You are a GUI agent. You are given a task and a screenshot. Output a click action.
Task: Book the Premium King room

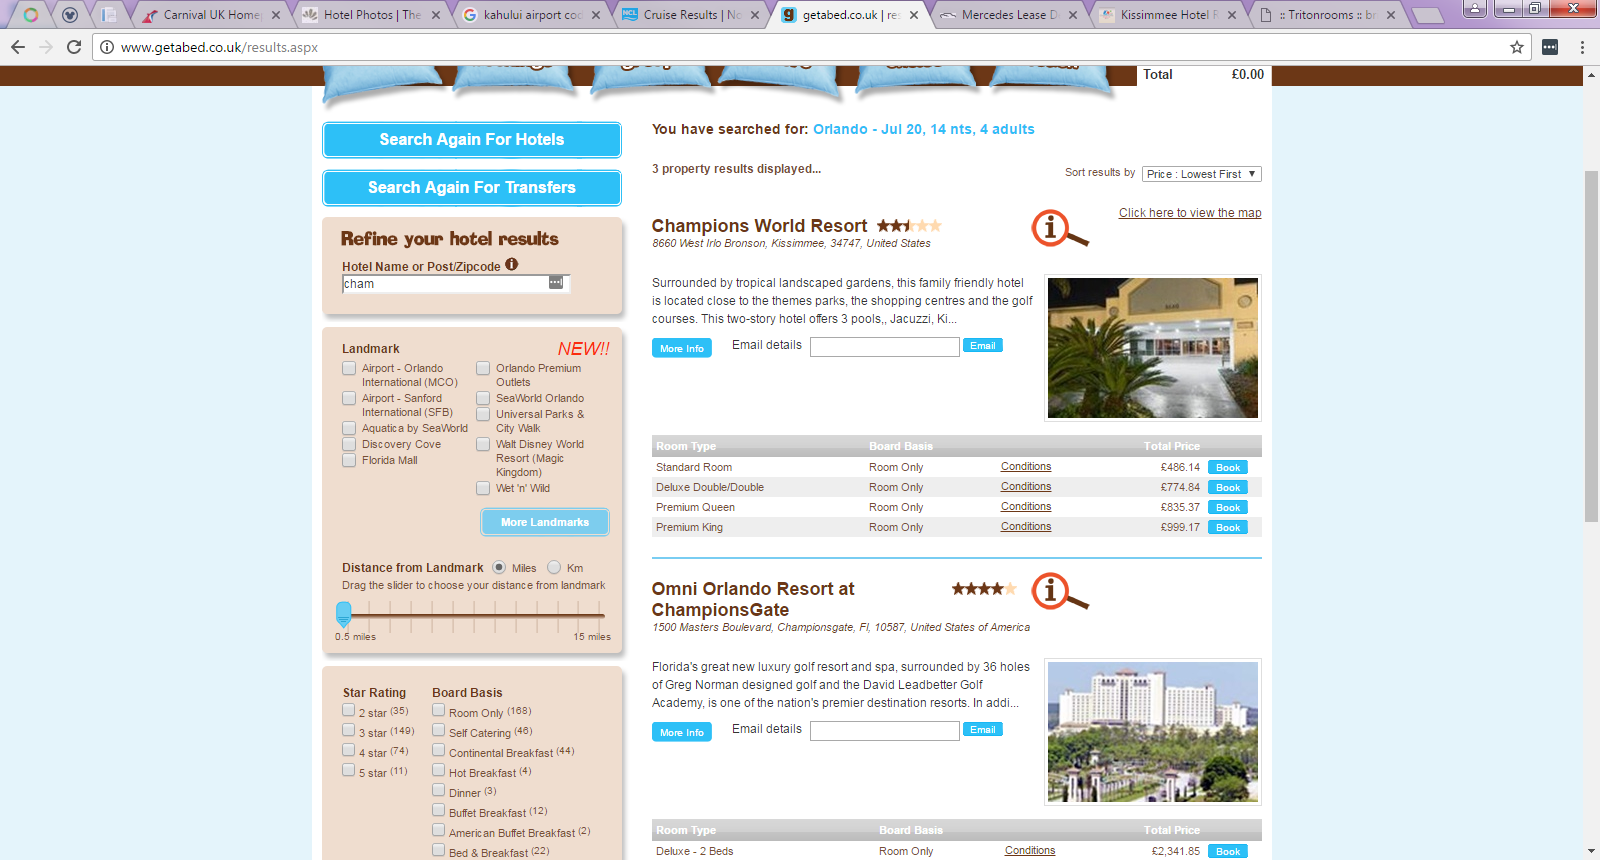click(x=1228, y=527)
